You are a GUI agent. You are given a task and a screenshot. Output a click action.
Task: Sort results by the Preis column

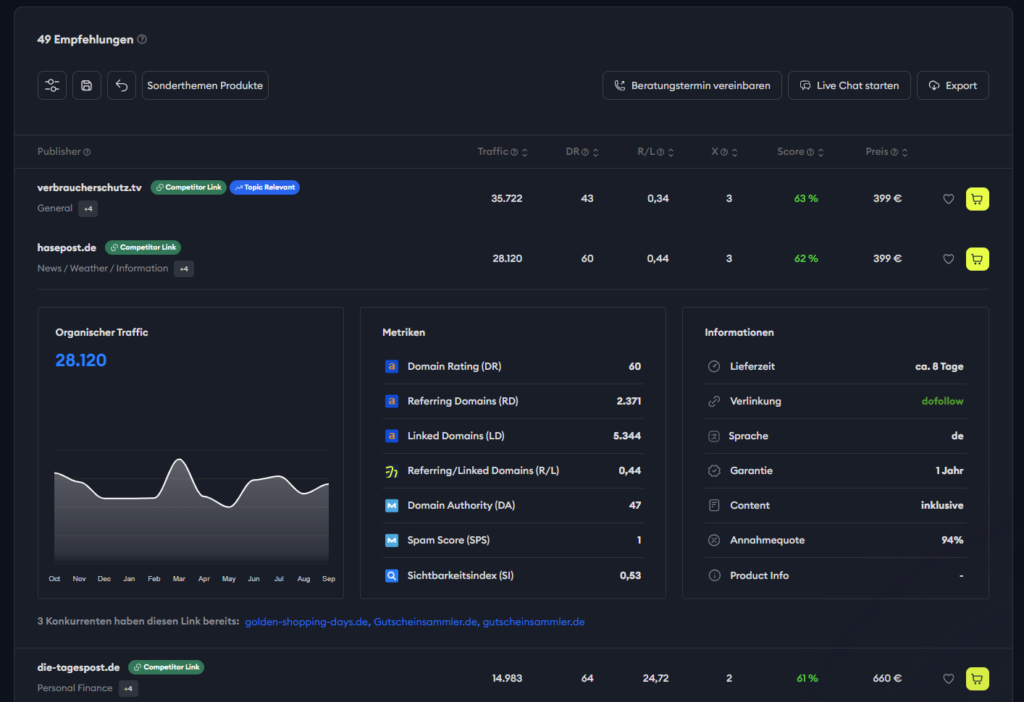coord(906,152)
